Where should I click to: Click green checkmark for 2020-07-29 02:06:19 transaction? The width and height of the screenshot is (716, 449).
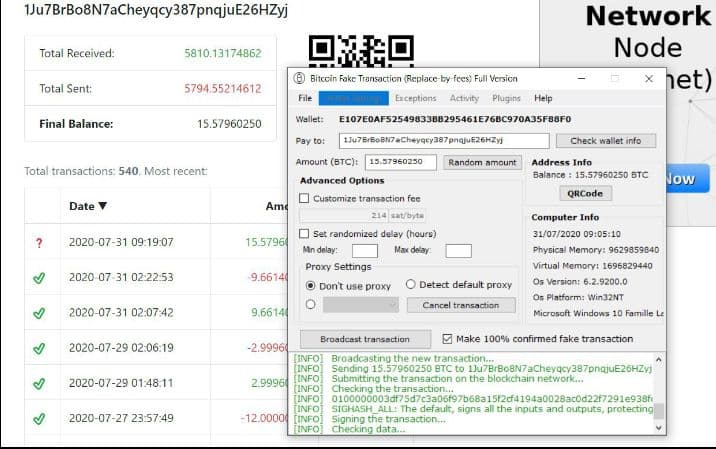click(39, 348)
